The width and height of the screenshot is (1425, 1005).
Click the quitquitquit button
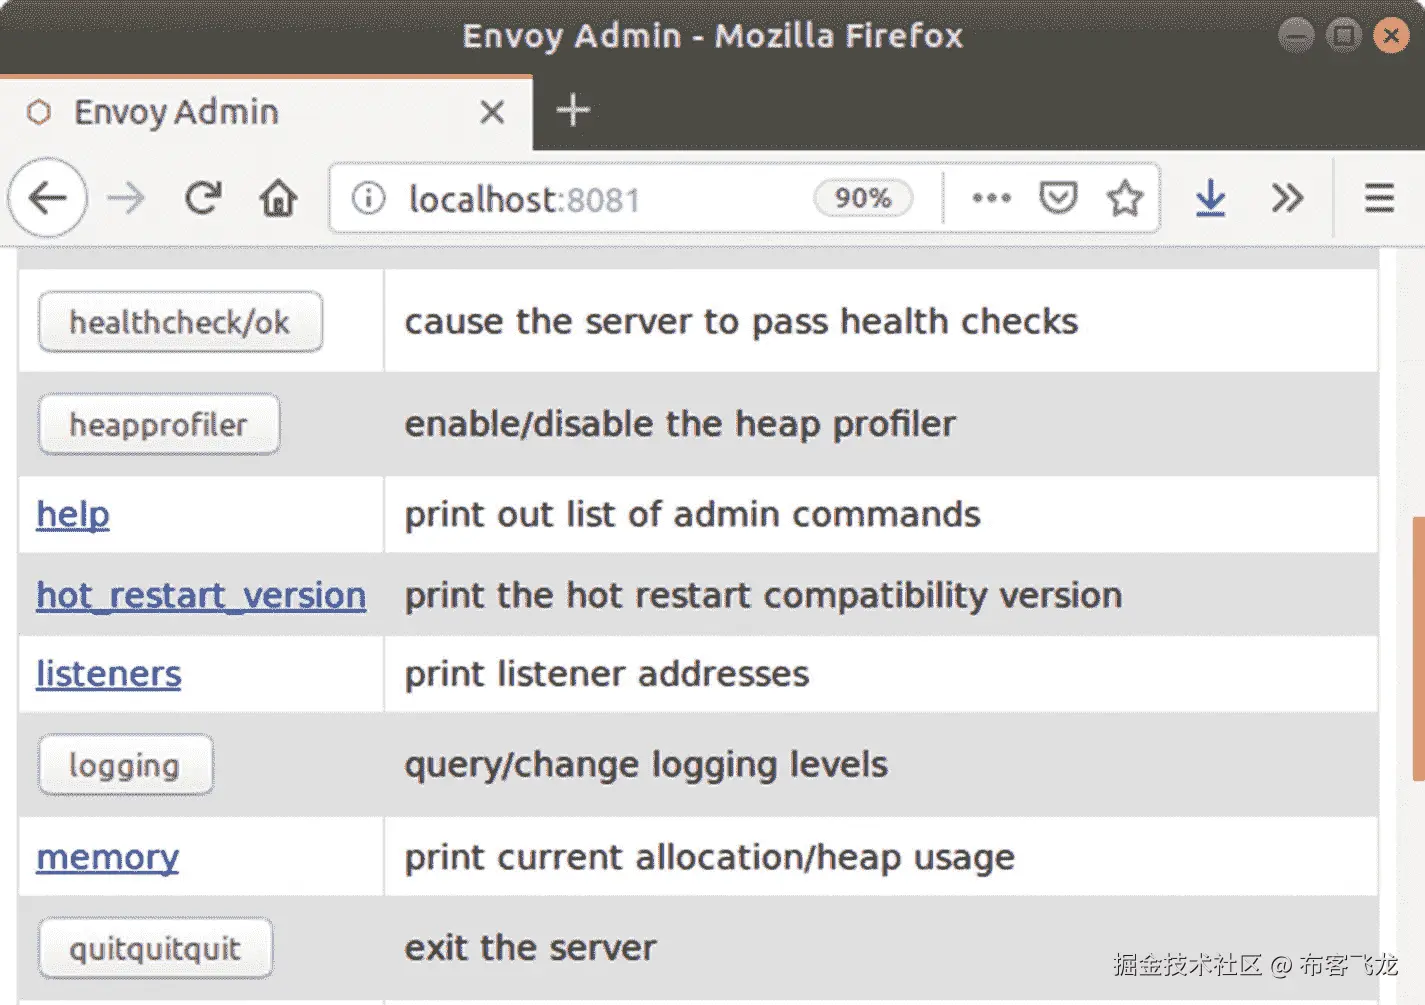(x=155, y=948)
